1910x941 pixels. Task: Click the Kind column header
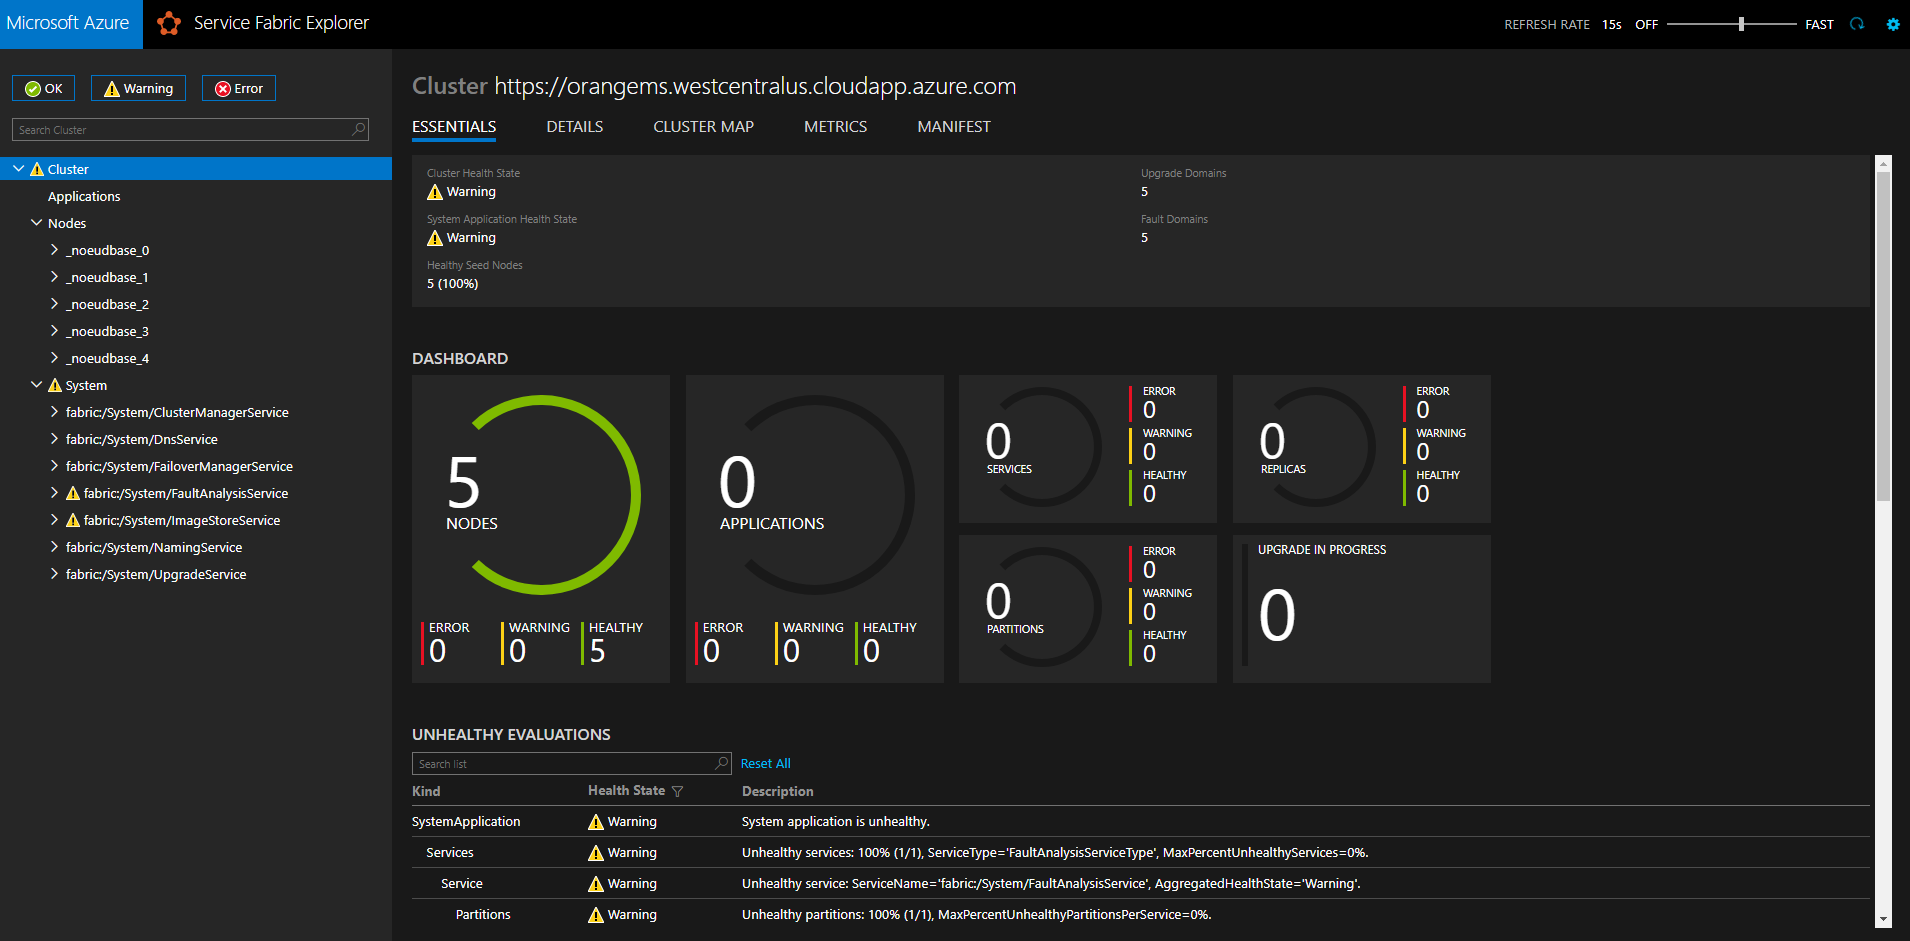(426, 791)
